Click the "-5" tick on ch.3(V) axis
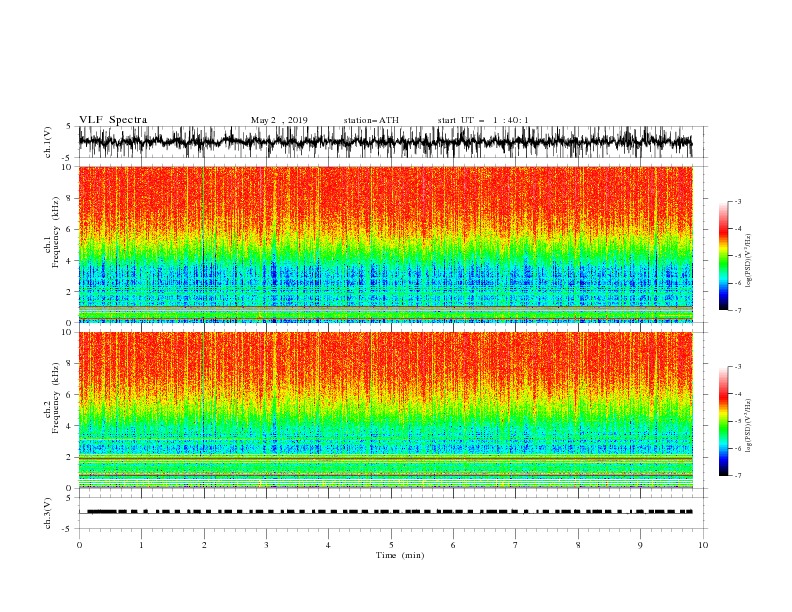The width and height of the screenshot is (792, 612). pyautogui.click(x=67, y=529)
